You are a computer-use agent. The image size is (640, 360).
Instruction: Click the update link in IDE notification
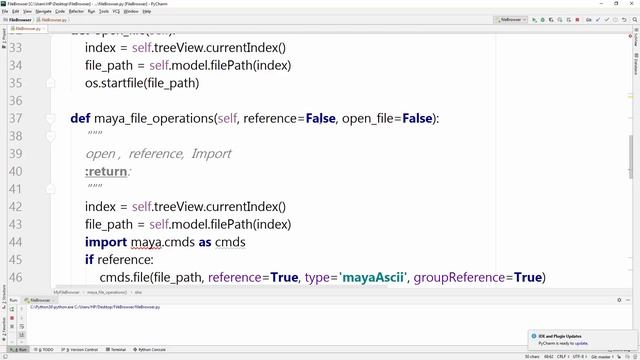pyautogui.click(x=582, y=343)
